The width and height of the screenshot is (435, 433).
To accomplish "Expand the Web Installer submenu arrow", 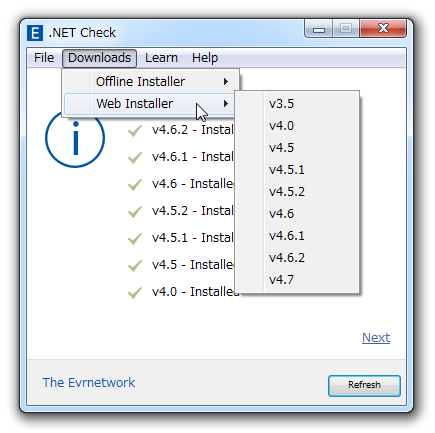I will pyautogui.click(x=226, y=104).
